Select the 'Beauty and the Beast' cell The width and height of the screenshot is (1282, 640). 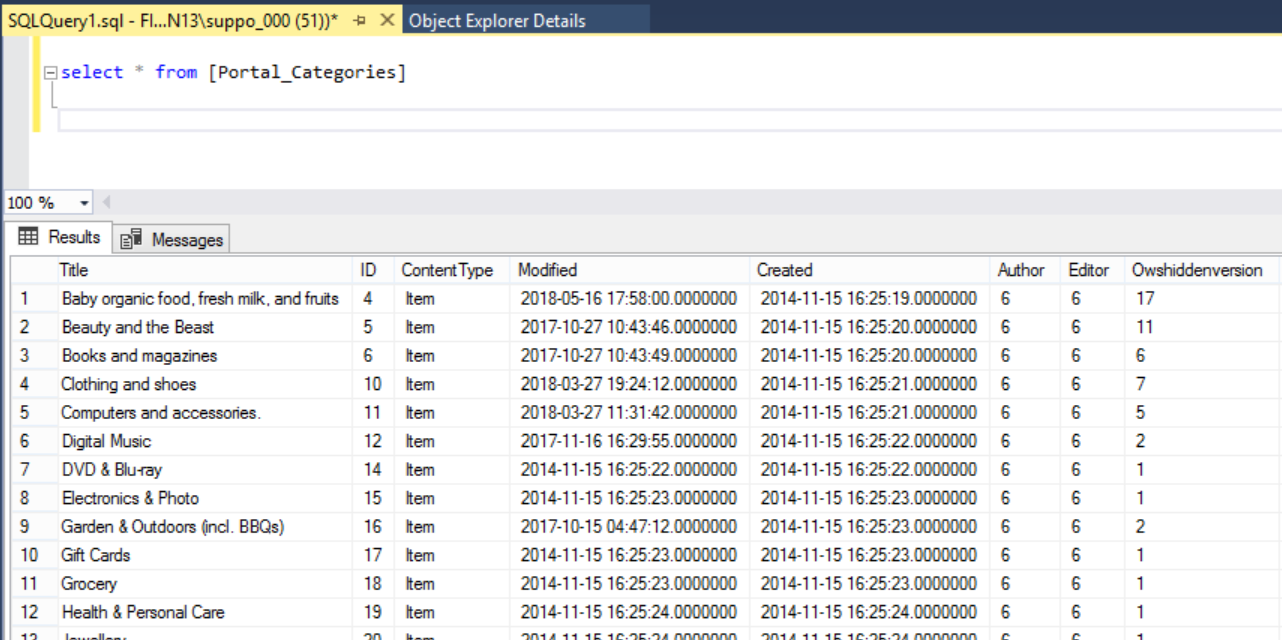pyautogui.click(x=204, y=327)
